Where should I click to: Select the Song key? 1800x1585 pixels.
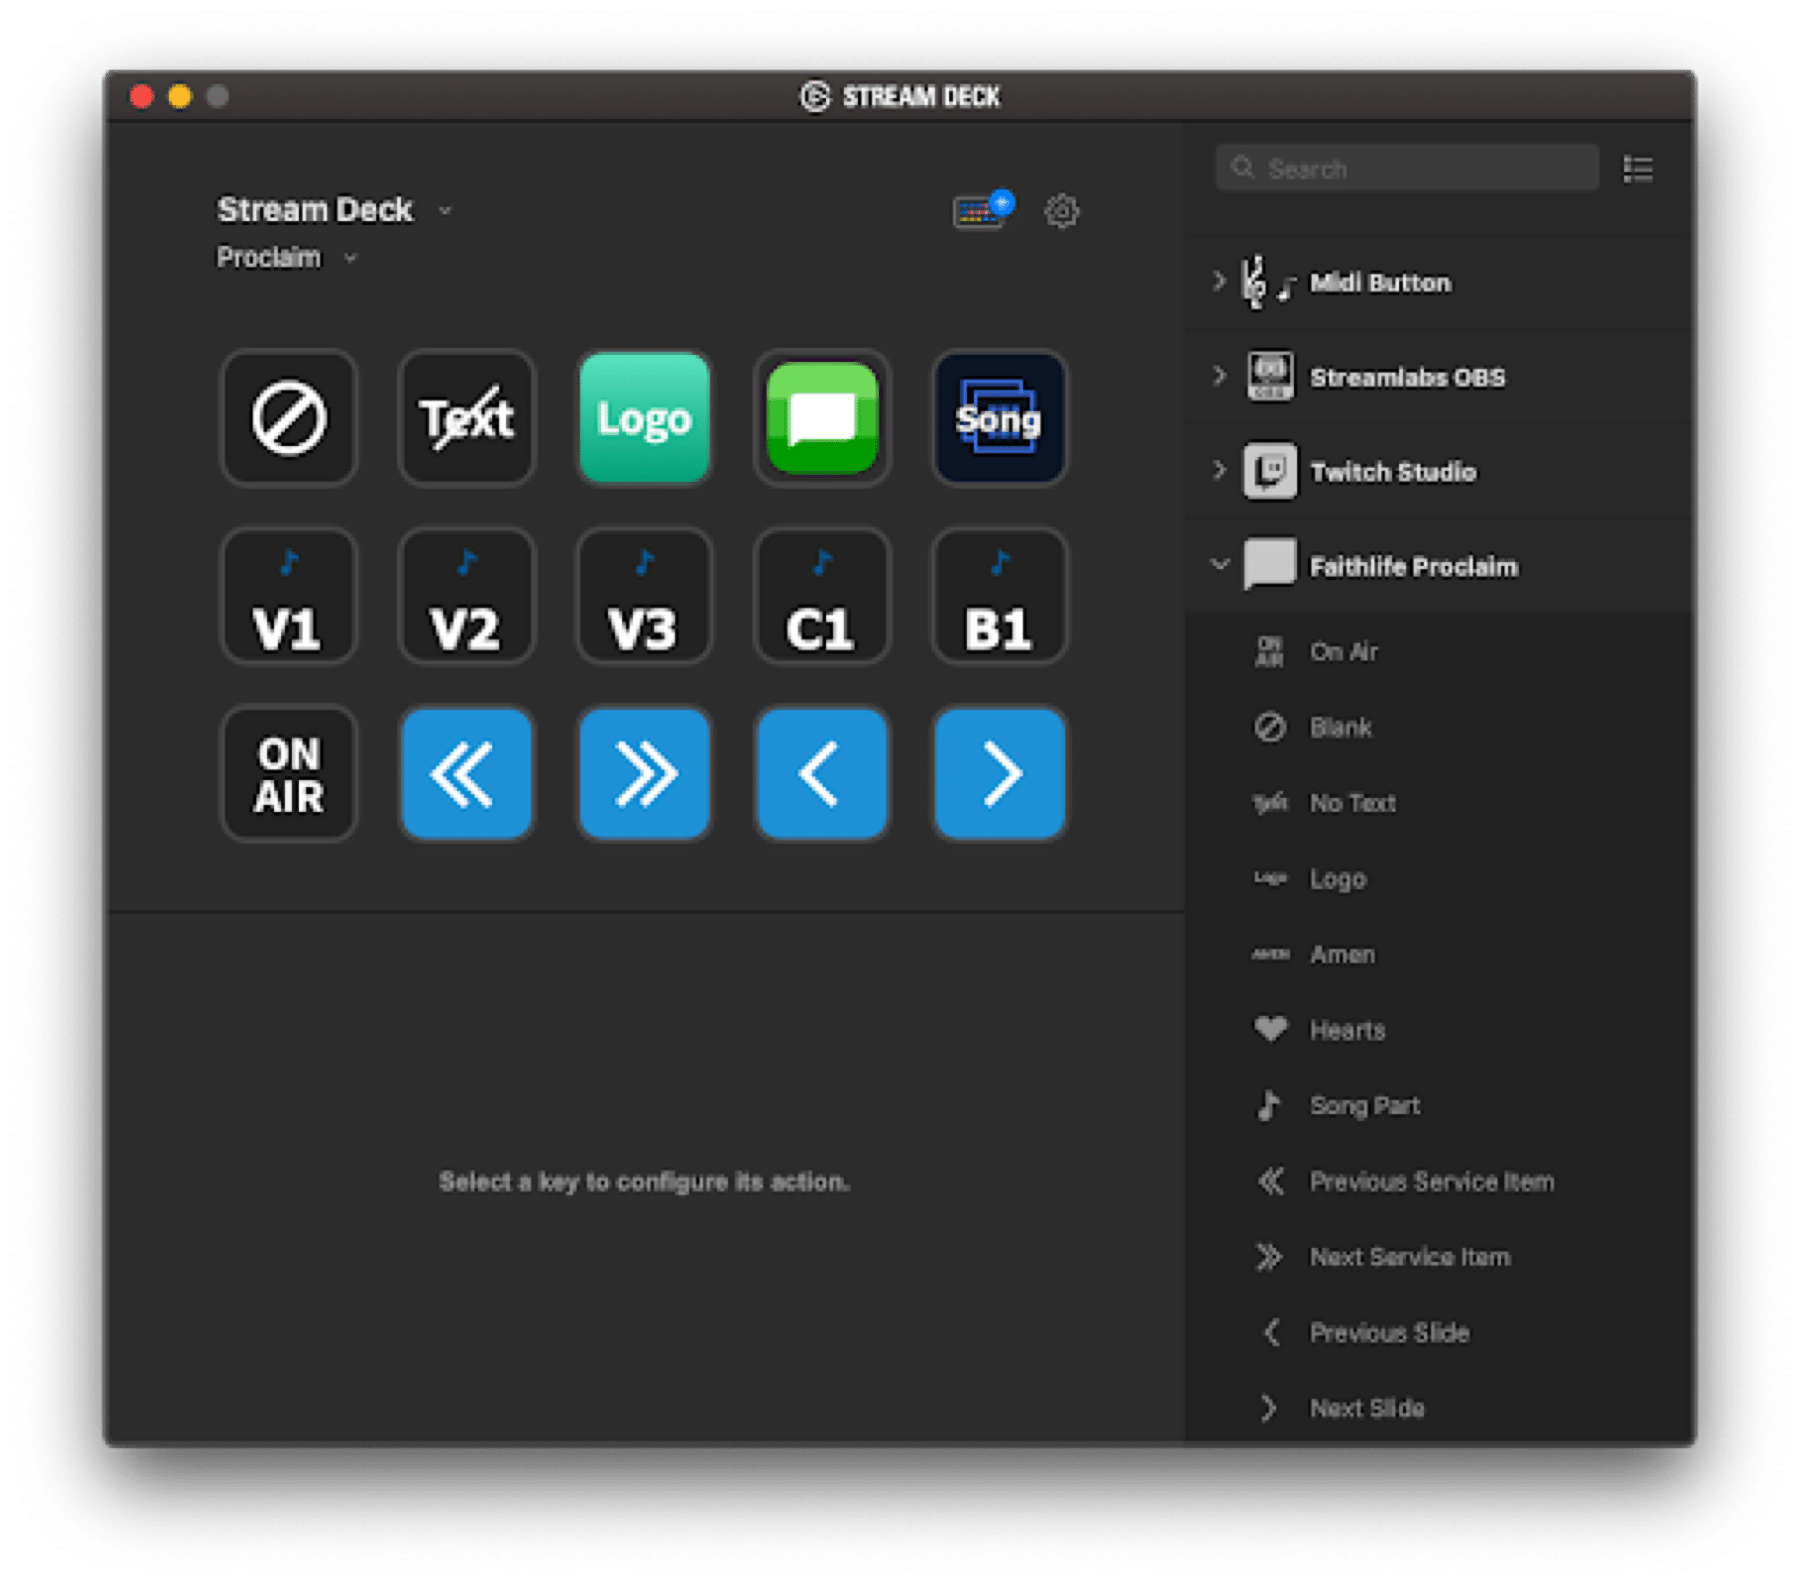pyautogui.click(x=999, y=418)
